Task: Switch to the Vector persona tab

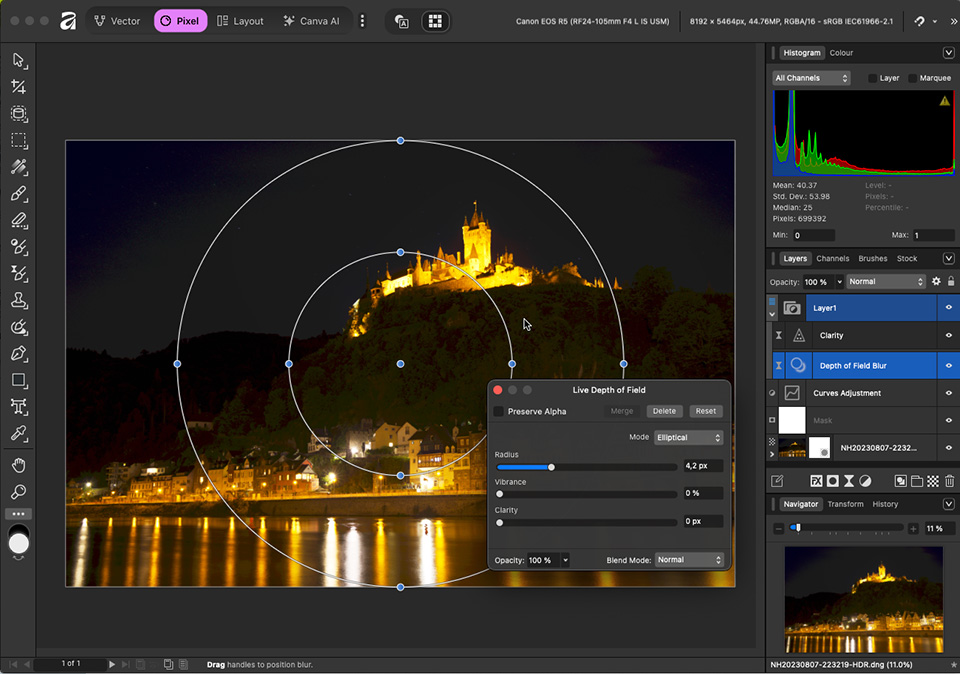Action: [x=117, y=21]
